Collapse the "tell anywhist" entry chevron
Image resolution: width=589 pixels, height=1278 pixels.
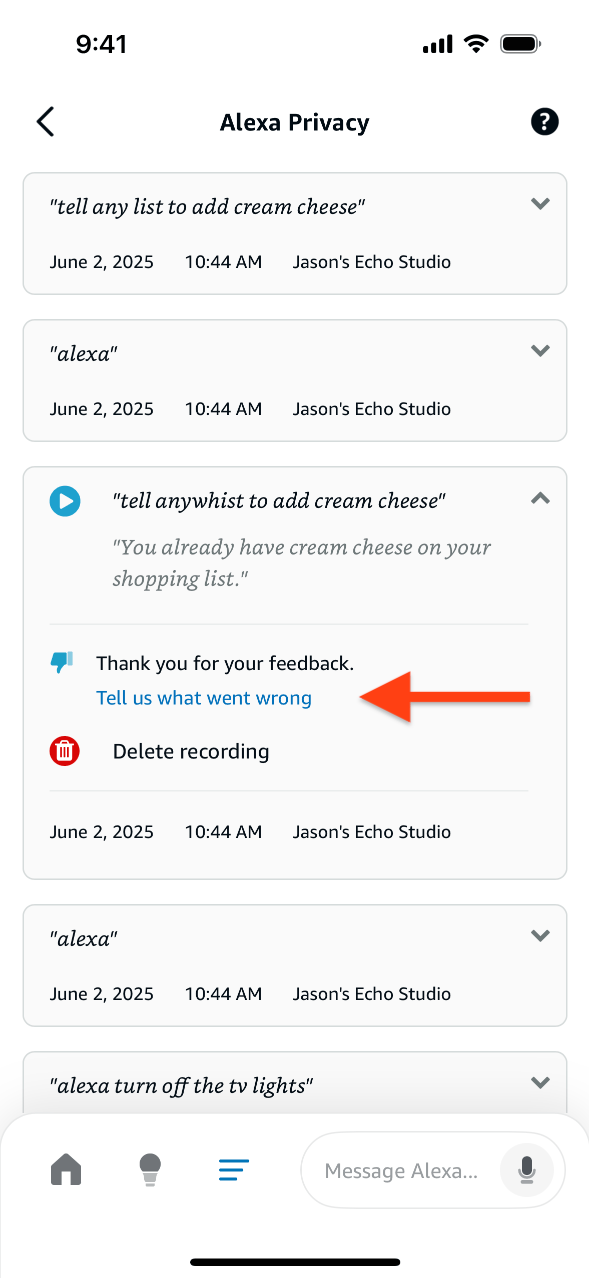(x=540, y=497)
